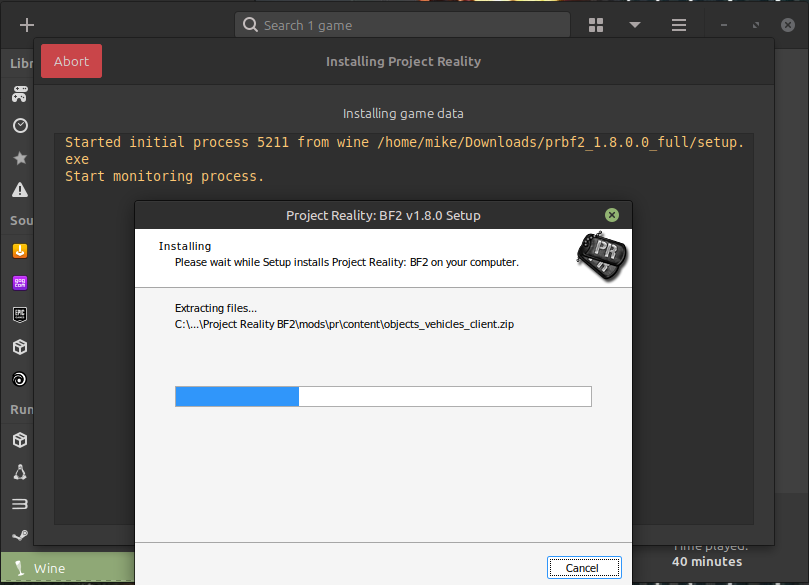
Task: Click the PR dog tags logo
Action: [602, 256]
